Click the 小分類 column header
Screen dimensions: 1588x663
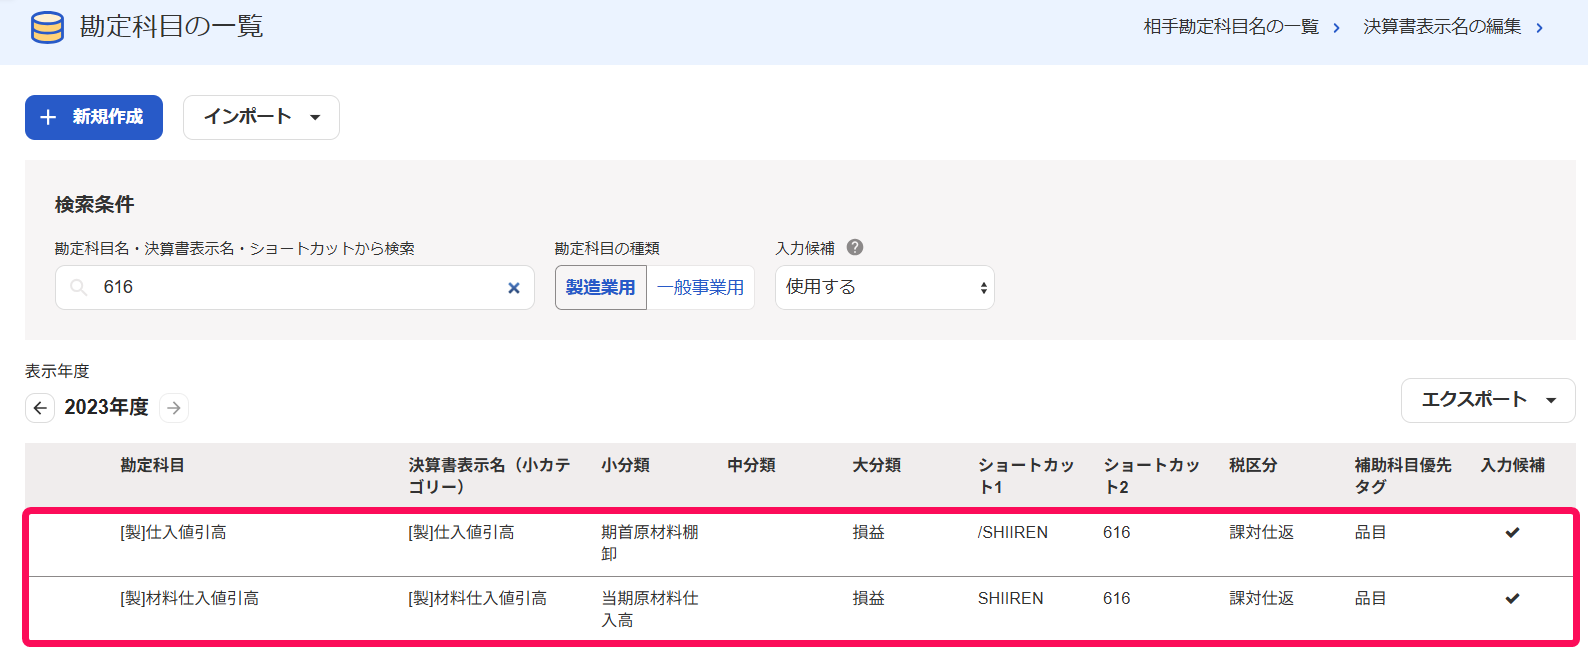tap(626, 465)
